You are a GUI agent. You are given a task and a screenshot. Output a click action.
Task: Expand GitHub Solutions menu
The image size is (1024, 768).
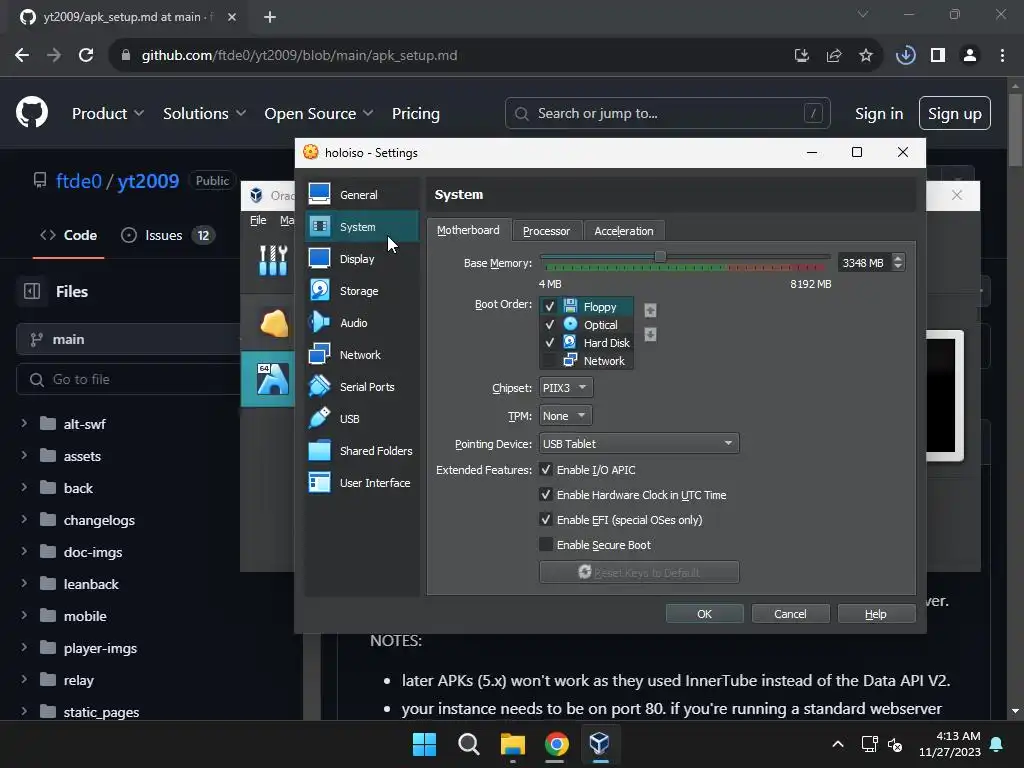pyautogui.click(x=204, y=114)
